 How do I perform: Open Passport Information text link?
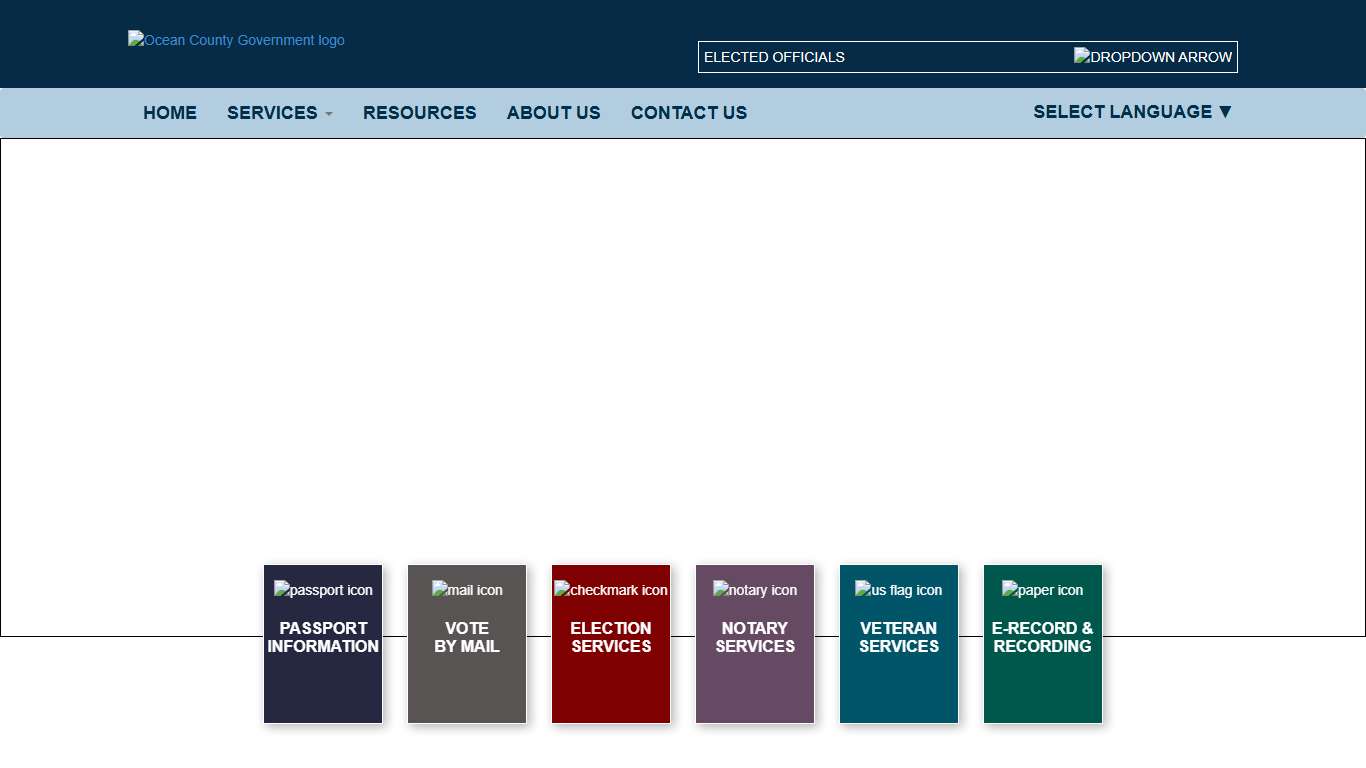[x=323, y=637]
